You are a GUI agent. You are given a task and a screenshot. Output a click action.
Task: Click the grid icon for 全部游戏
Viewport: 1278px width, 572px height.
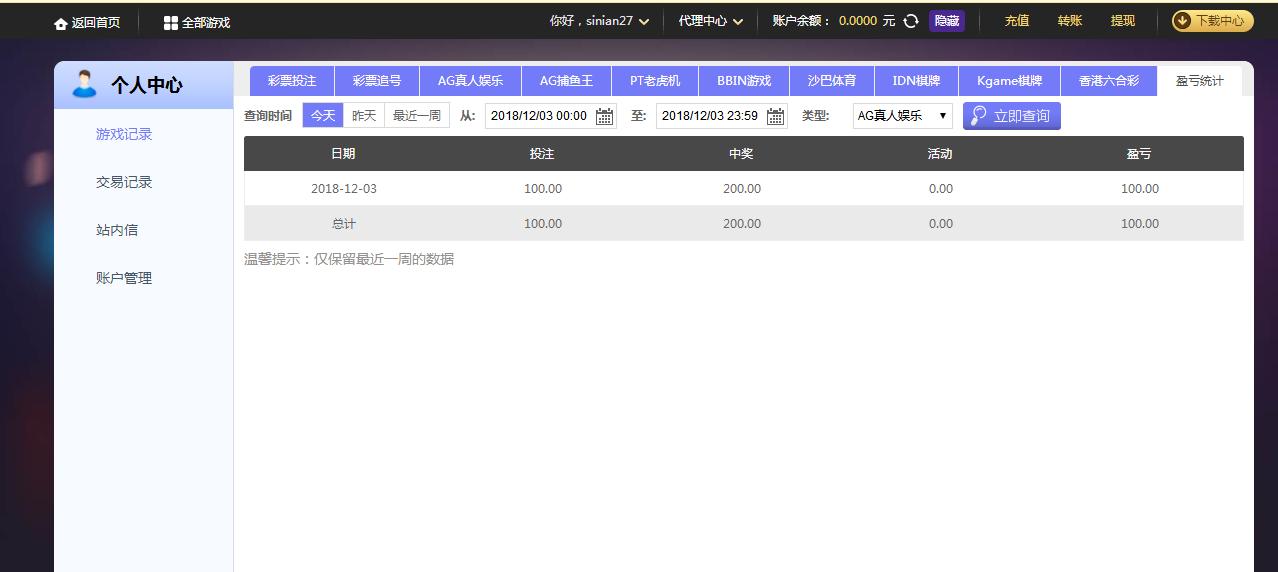pos(170,22)
